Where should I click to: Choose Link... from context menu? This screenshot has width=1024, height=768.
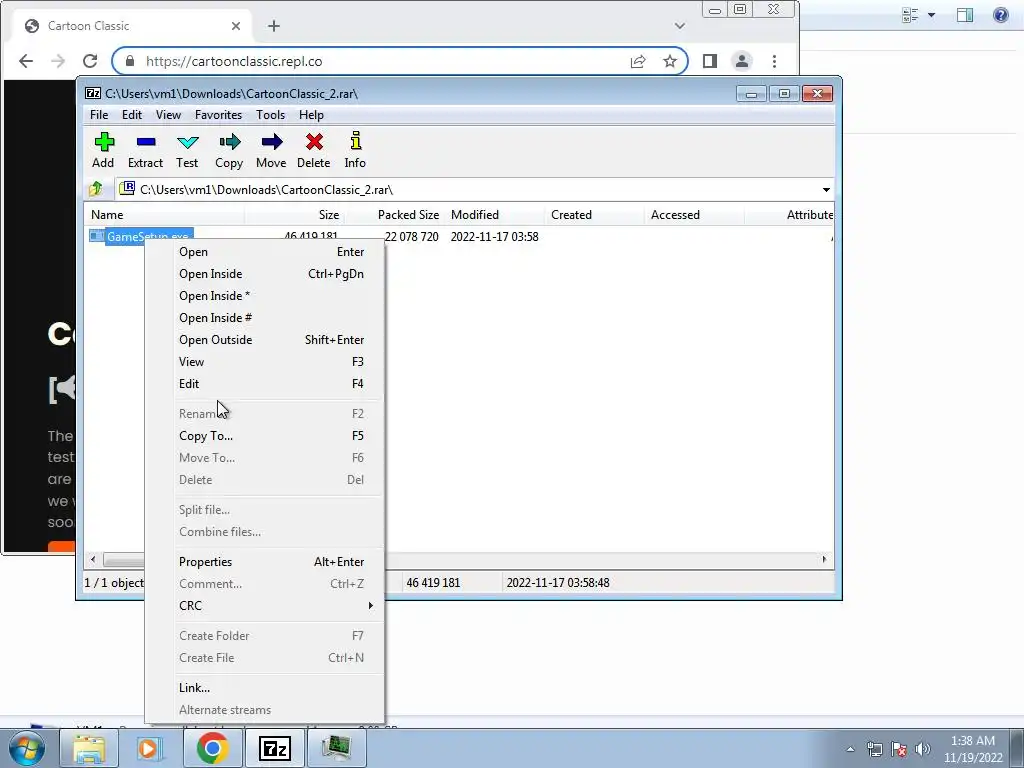point(264,688)
